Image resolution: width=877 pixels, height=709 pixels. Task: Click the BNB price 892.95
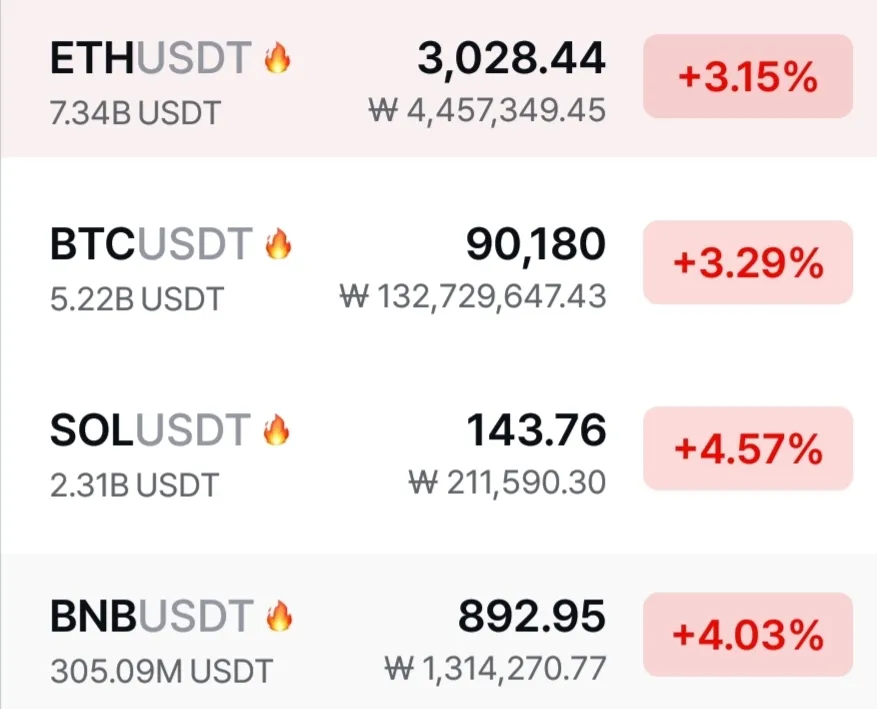pyautogui.click(x=532, y=616)
